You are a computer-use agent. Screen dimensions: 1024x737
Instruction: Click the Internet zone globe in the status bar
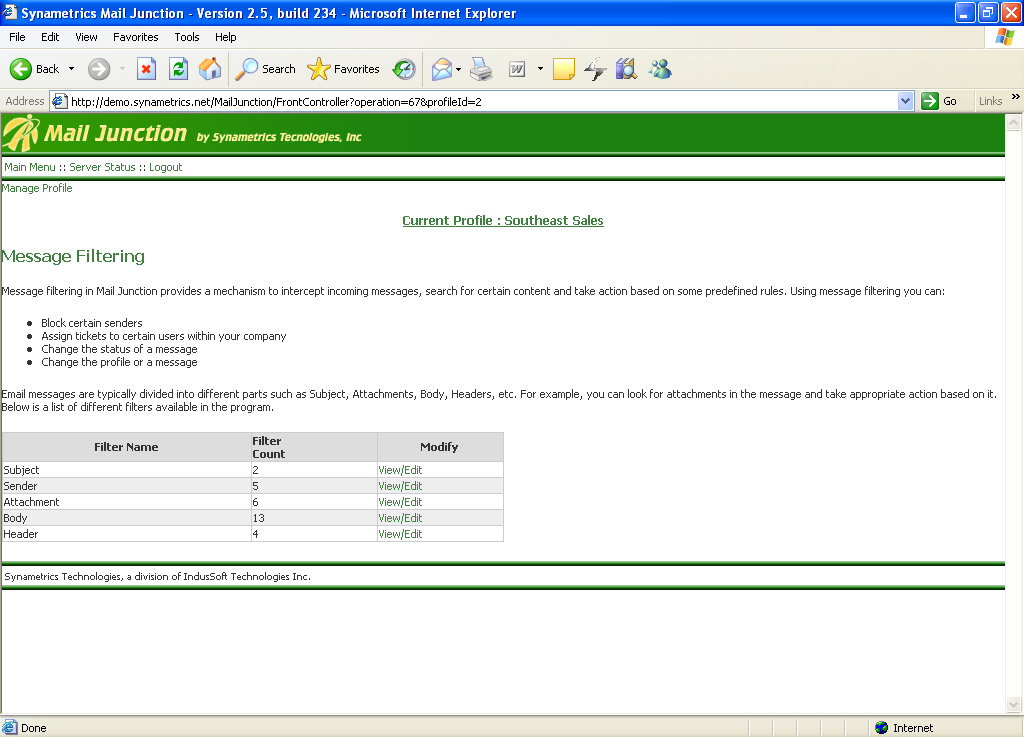(x=882, y=727)
